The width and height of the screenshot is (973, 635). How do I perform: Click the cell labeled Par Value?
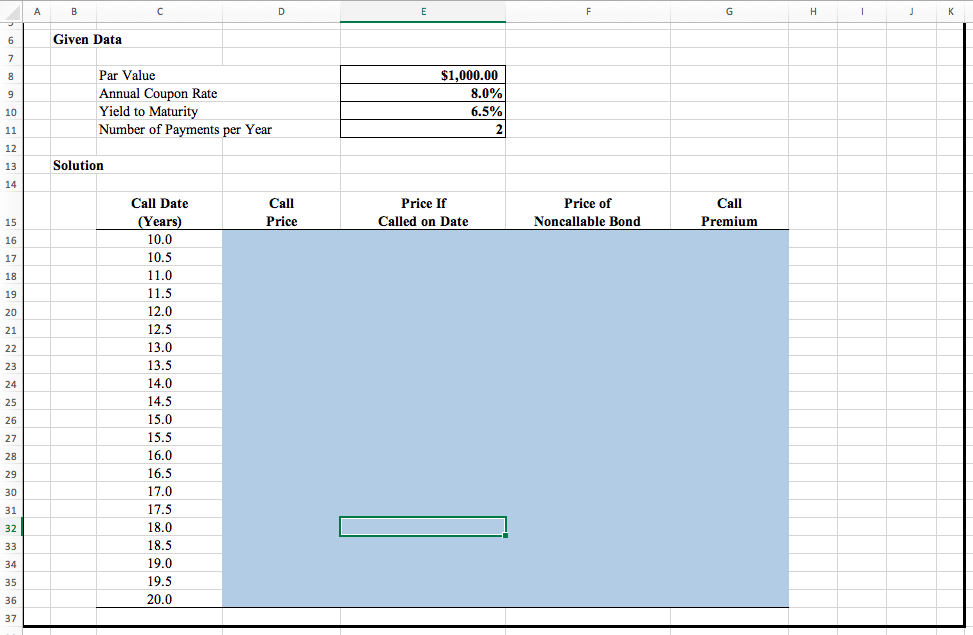[x=159, y=75]
